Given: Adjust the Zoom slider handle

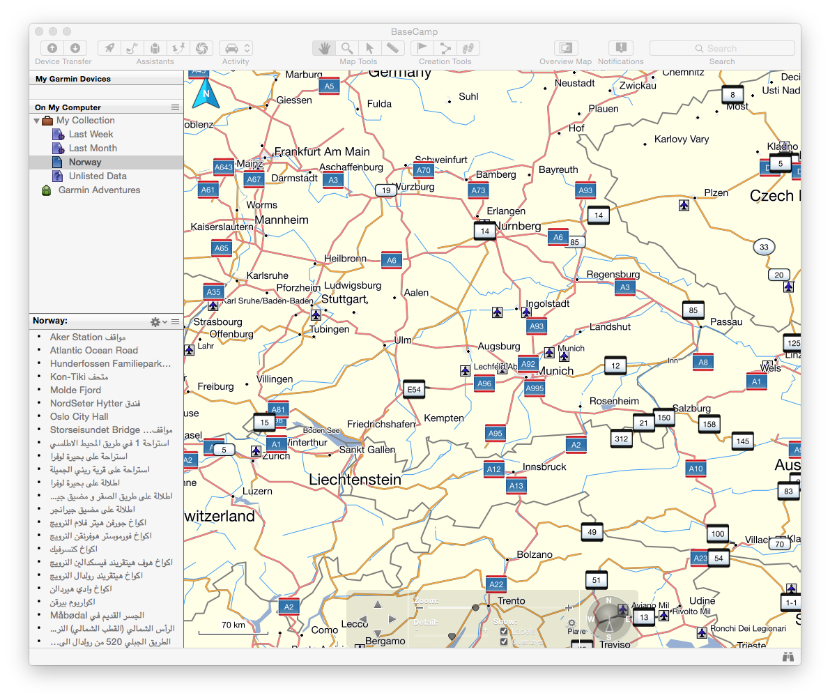Looking at the screenshot, I should (x=475, y=608).
